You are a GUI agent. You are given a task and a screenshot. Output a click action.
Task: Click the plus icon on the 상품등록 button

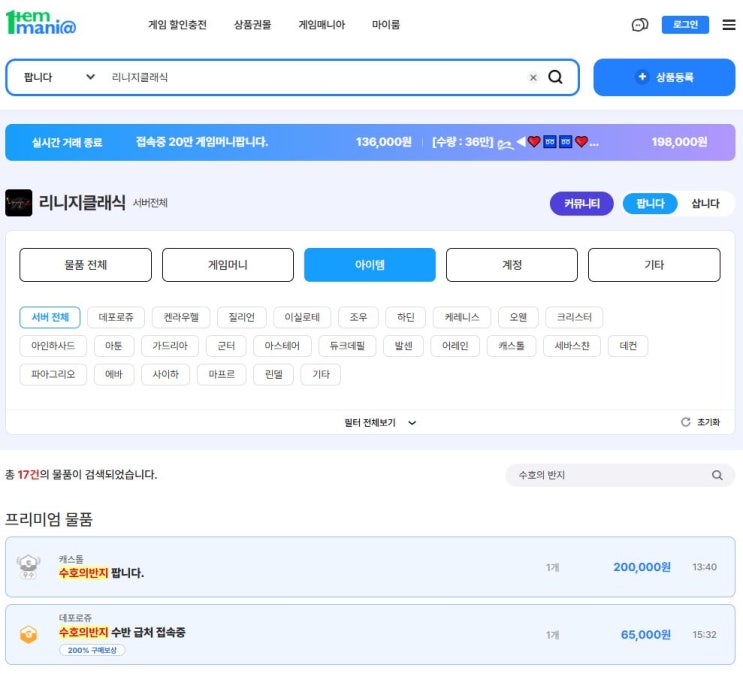(x=642, y=76)
